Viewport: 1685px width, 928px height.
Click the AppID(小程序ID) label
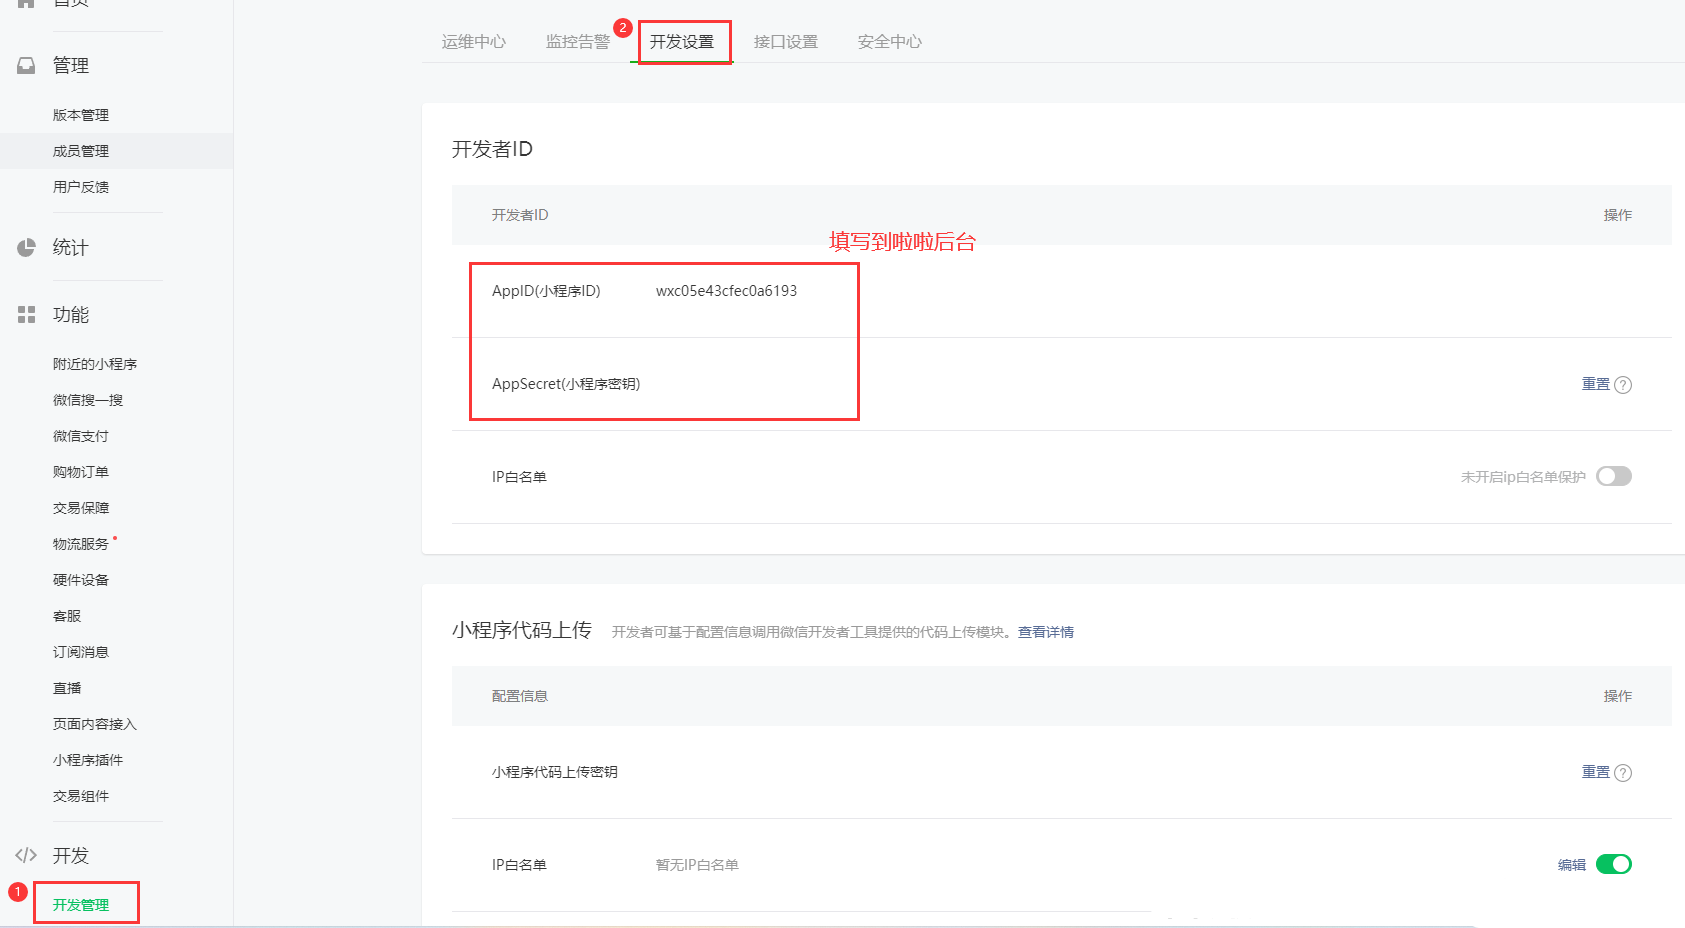point(546,291)
